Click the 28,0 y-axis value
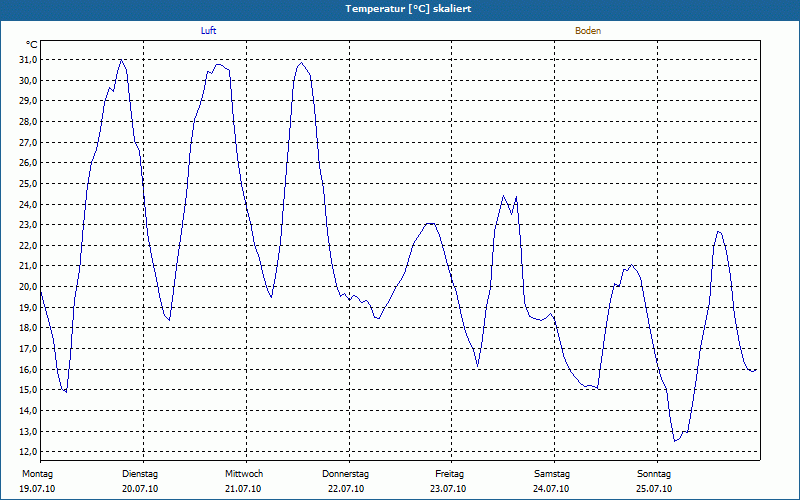Viewport: 800px width, 500px height. 28,122
